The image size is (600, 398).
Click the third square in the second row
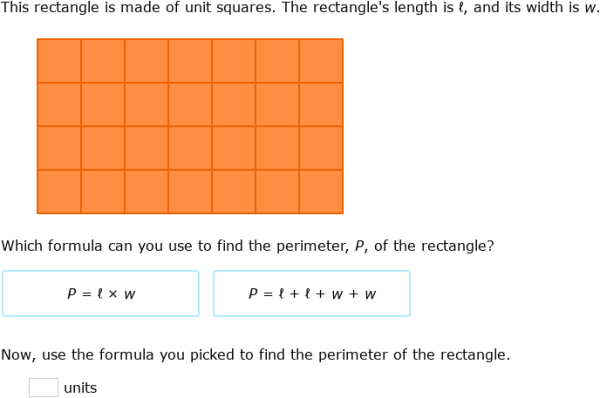146,104
